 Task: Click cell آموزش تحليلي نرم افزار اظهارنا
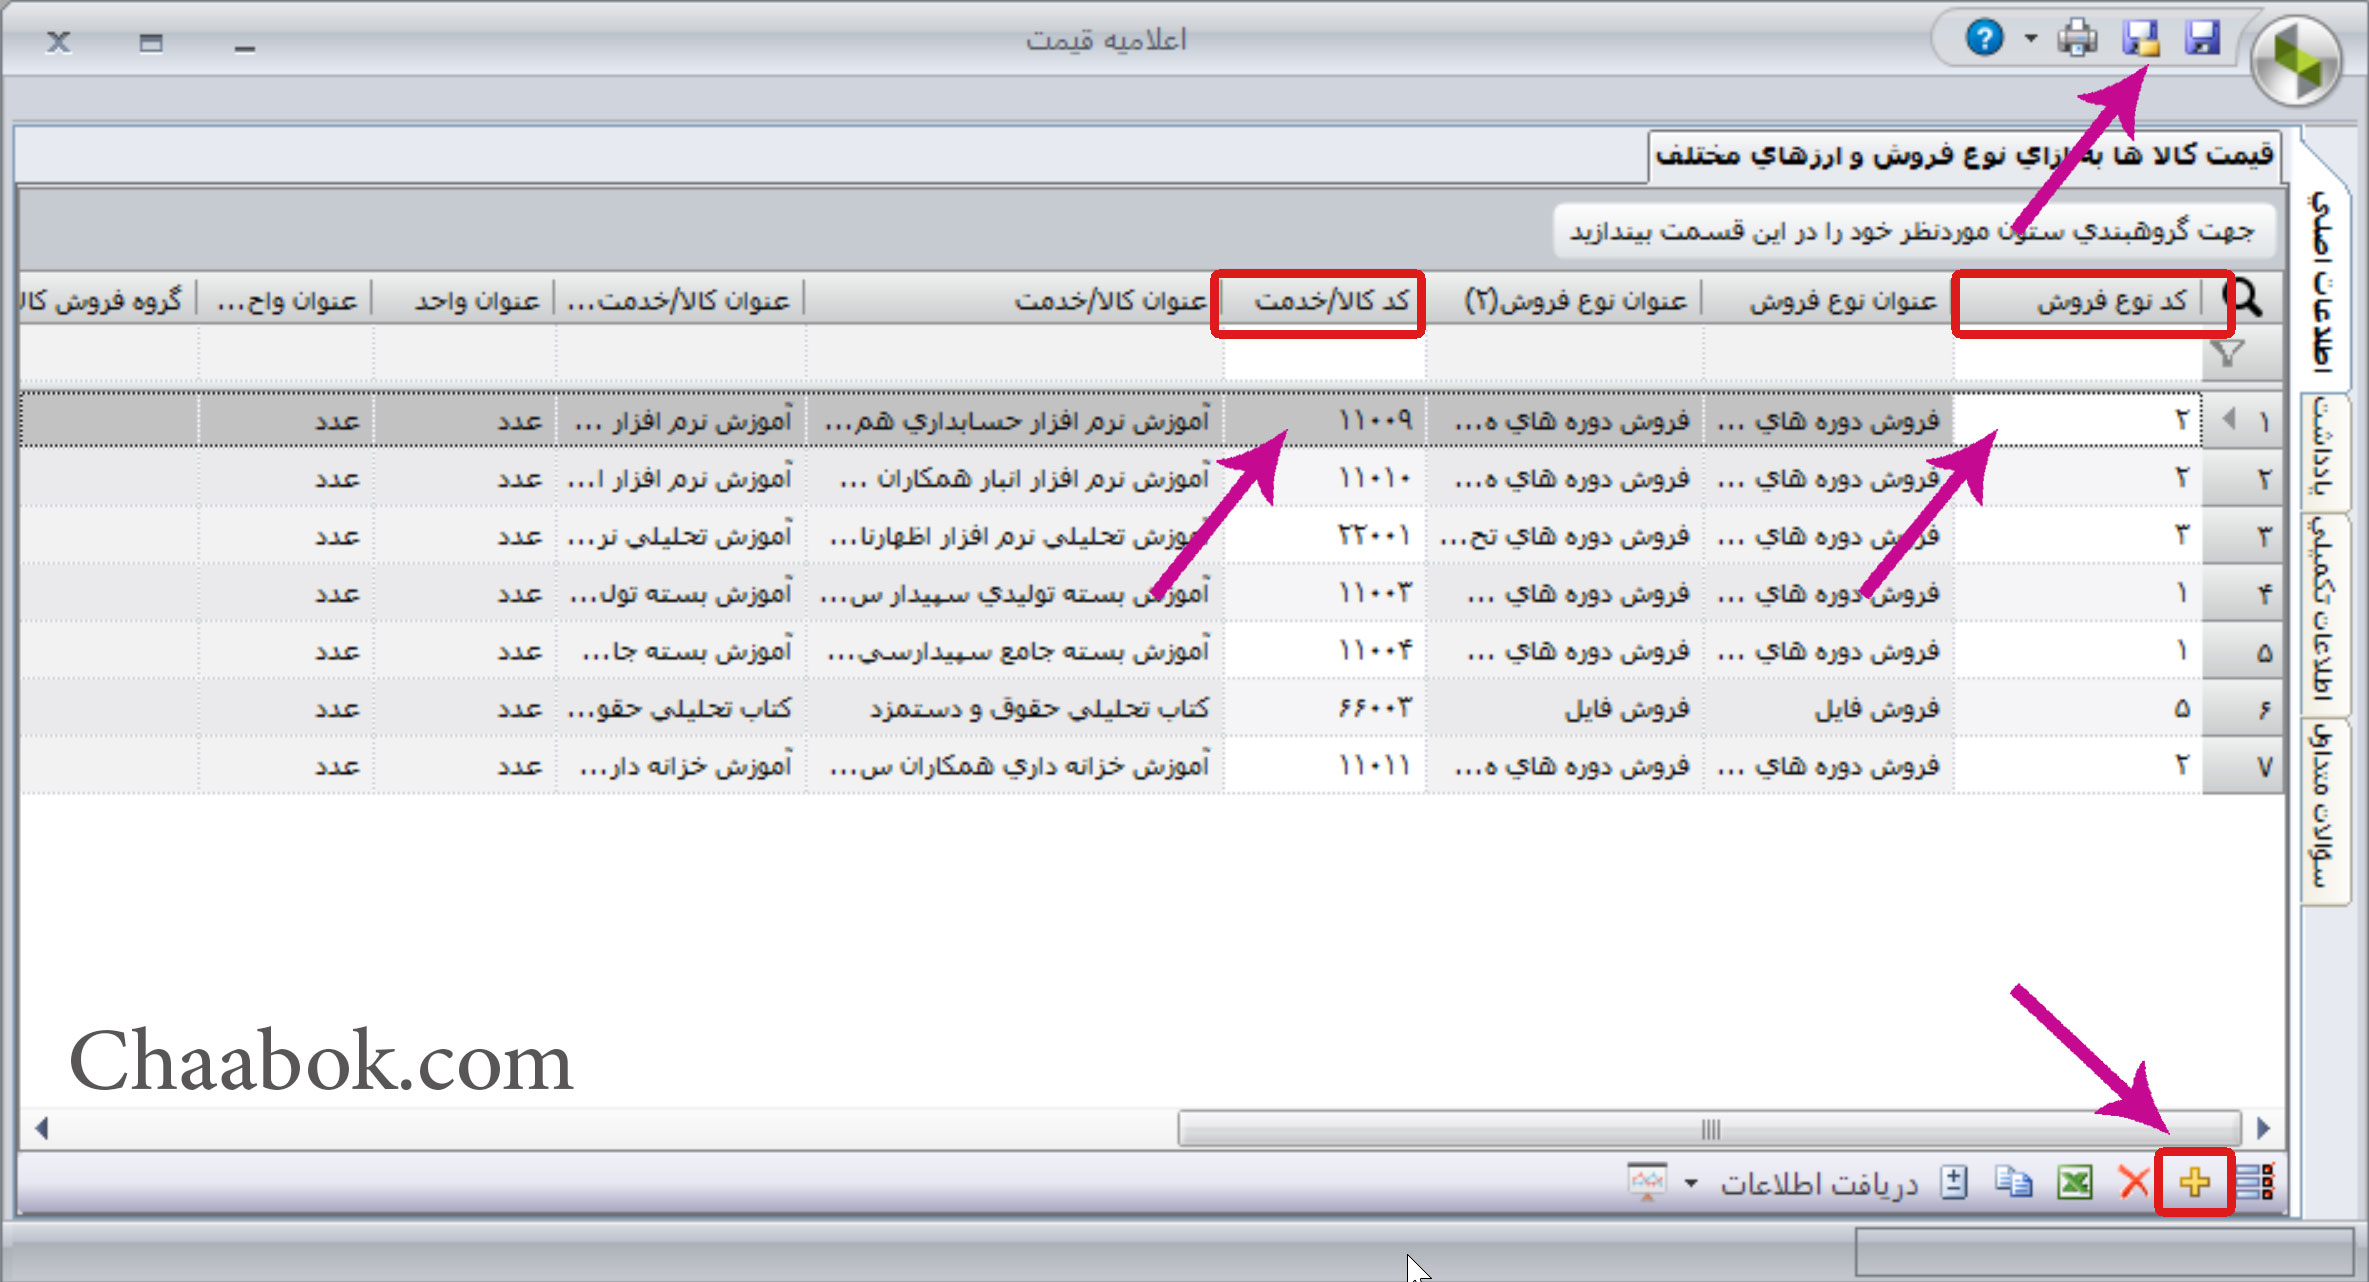pos(1016,536)
